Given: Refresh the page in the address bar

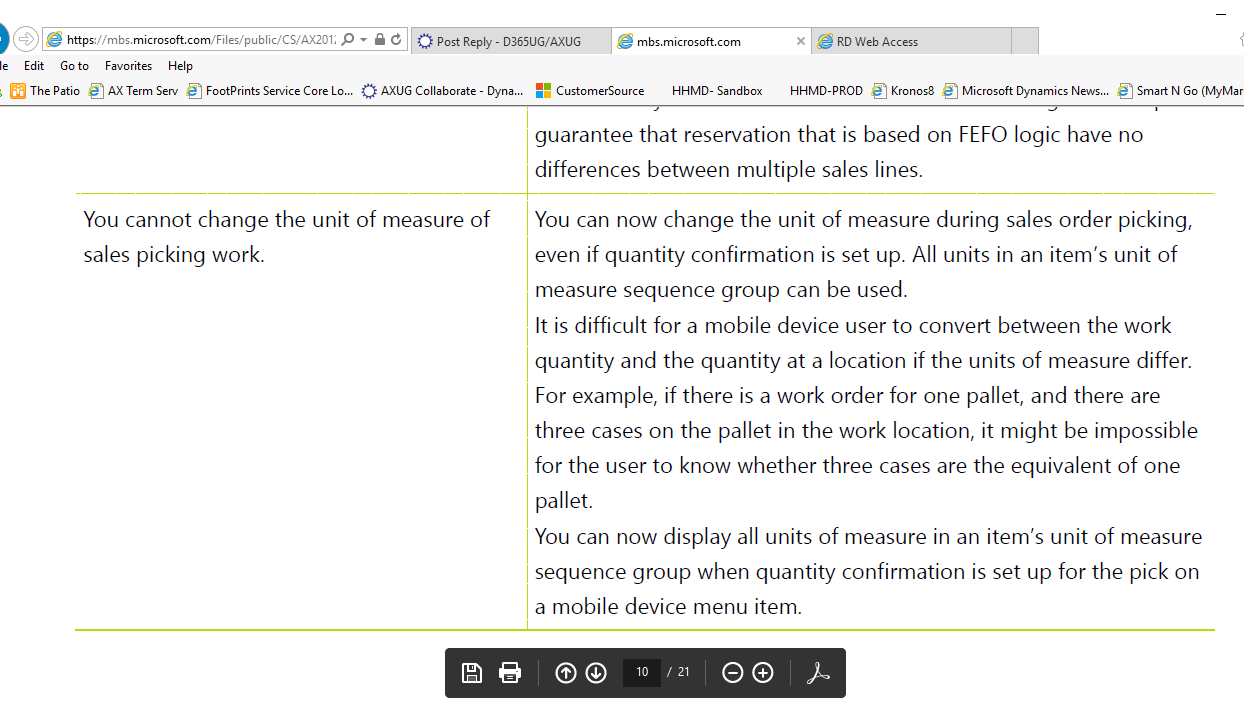Looking at the screenshot, I should click(397, 40).
